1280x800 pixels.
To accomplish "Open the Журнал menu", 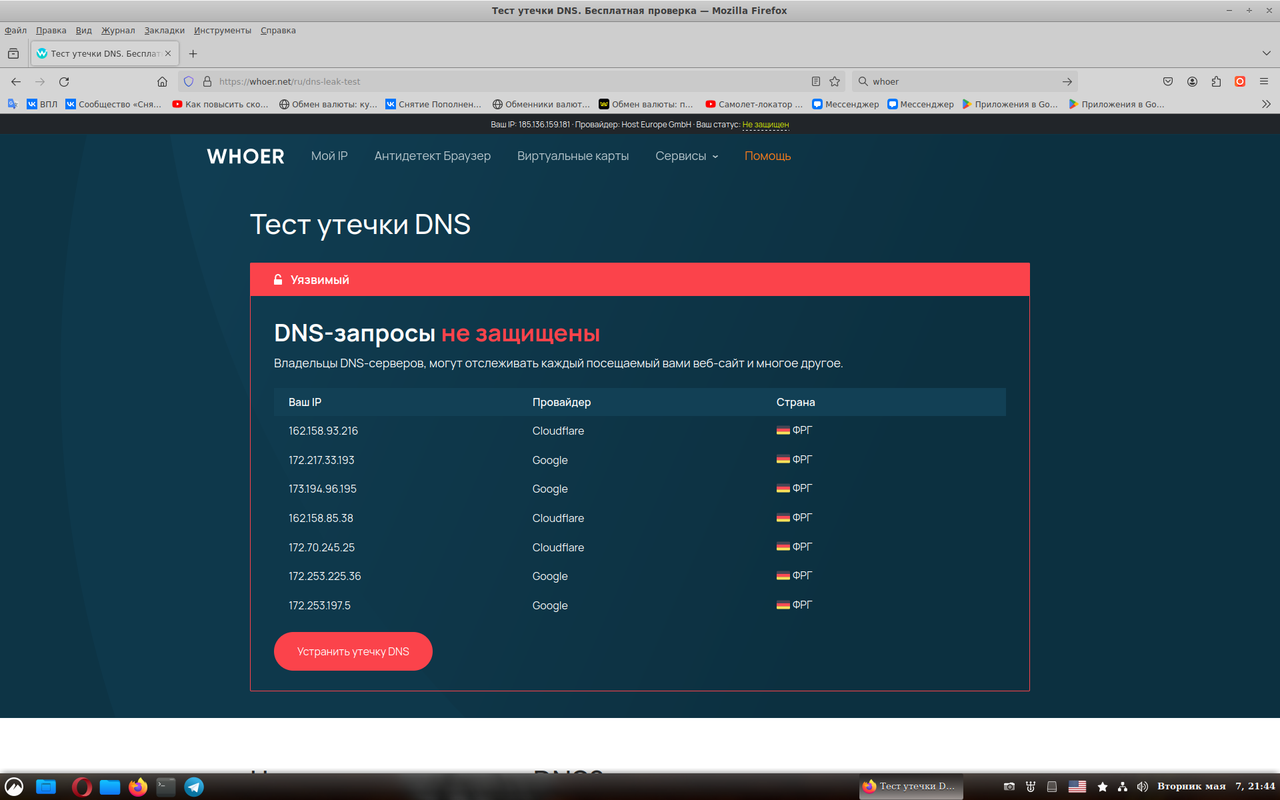I will (118, 30).
